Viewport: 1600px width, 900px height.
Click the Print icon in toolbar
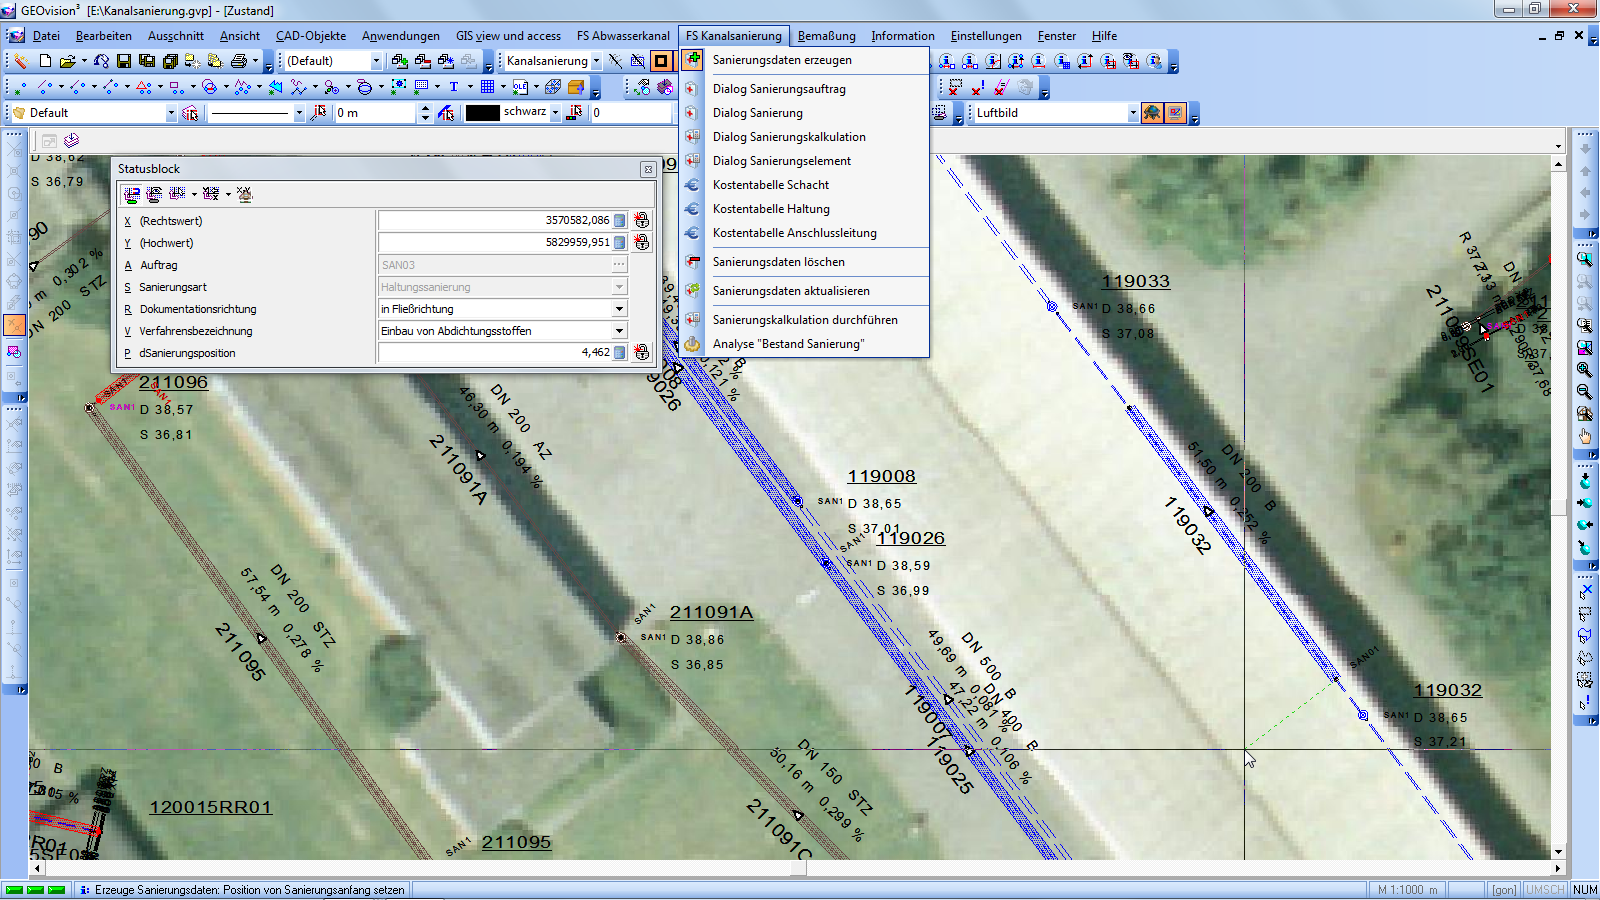coord(238,61)
